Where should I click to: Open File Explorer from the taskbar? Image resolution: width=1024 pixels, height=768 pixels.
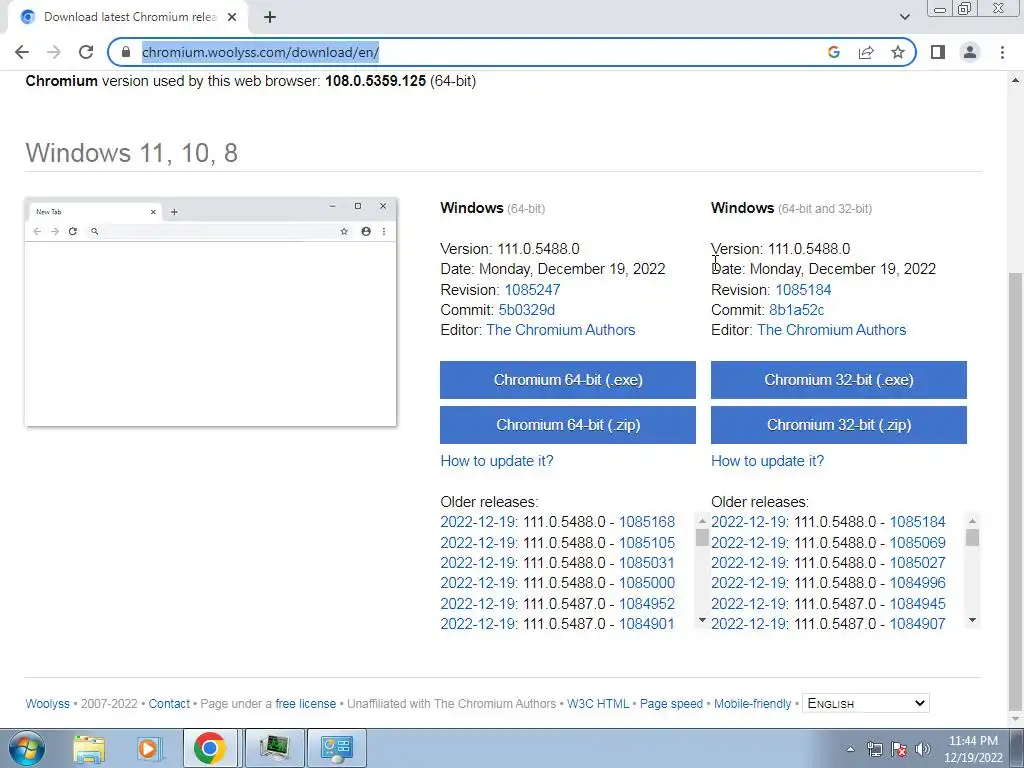[89, 748]
